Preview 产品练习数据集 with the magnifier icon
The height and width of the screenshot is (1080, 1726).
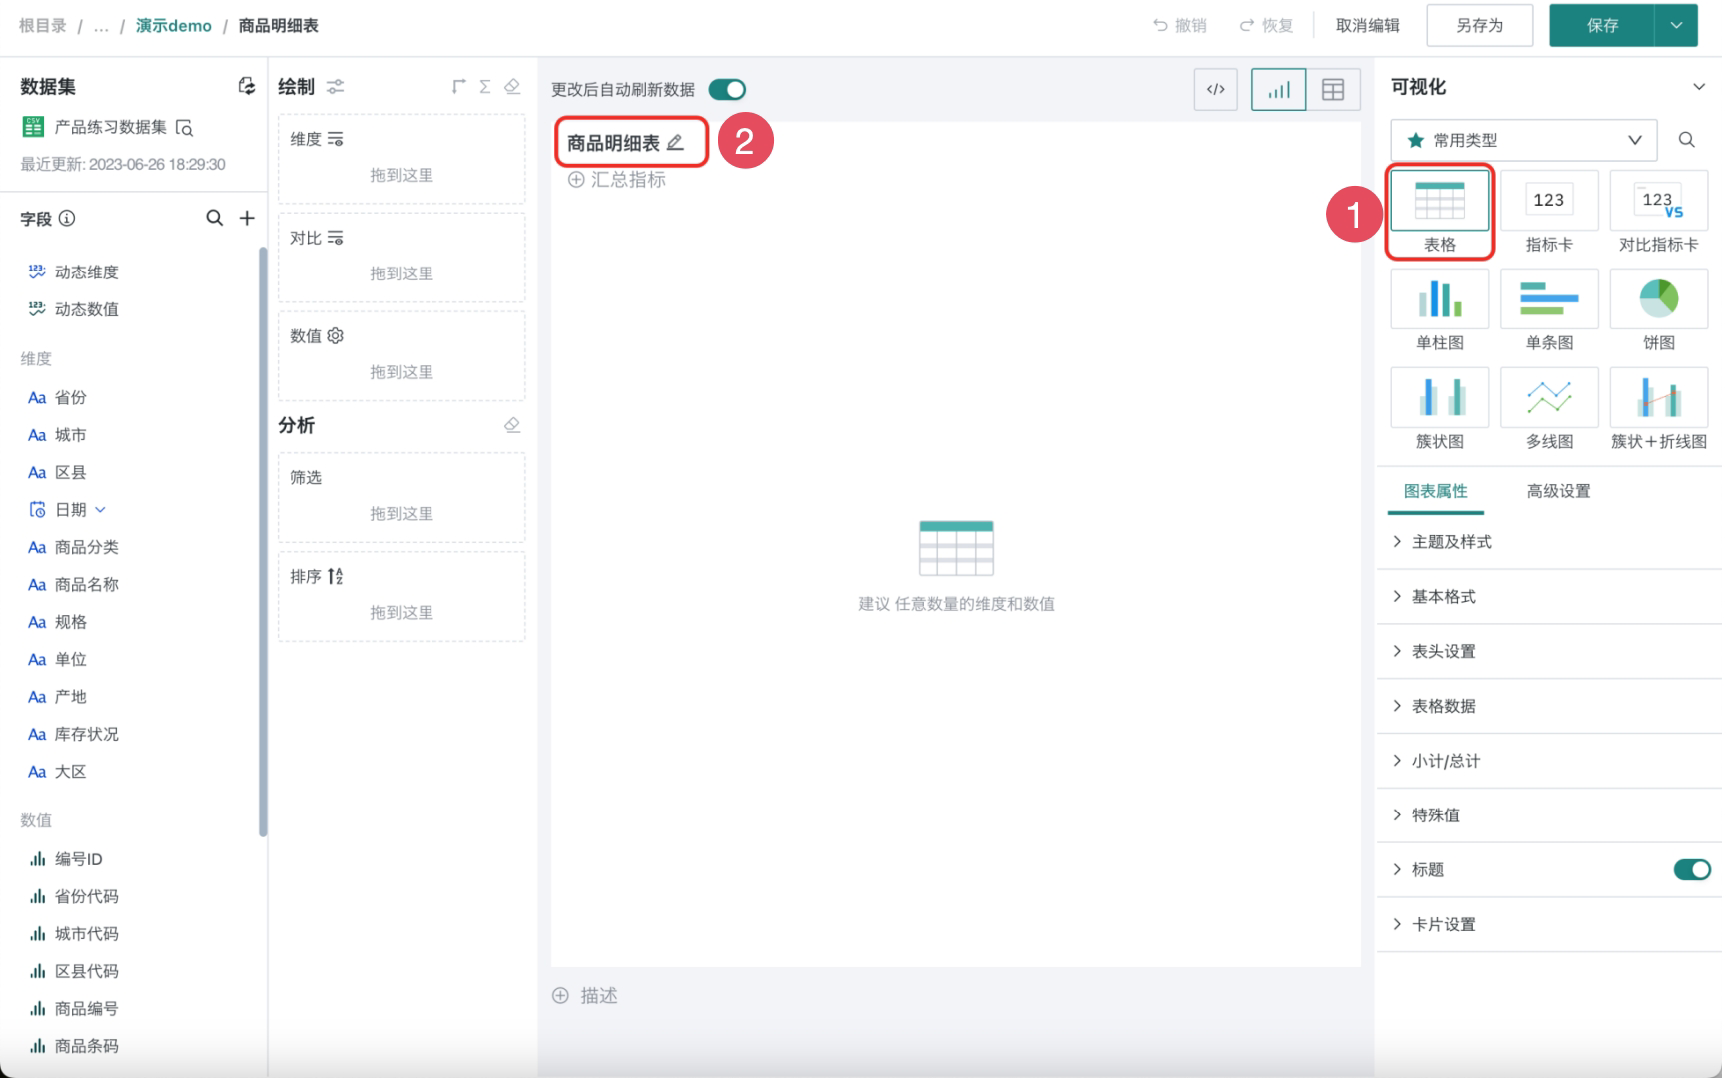pos(184,128)
